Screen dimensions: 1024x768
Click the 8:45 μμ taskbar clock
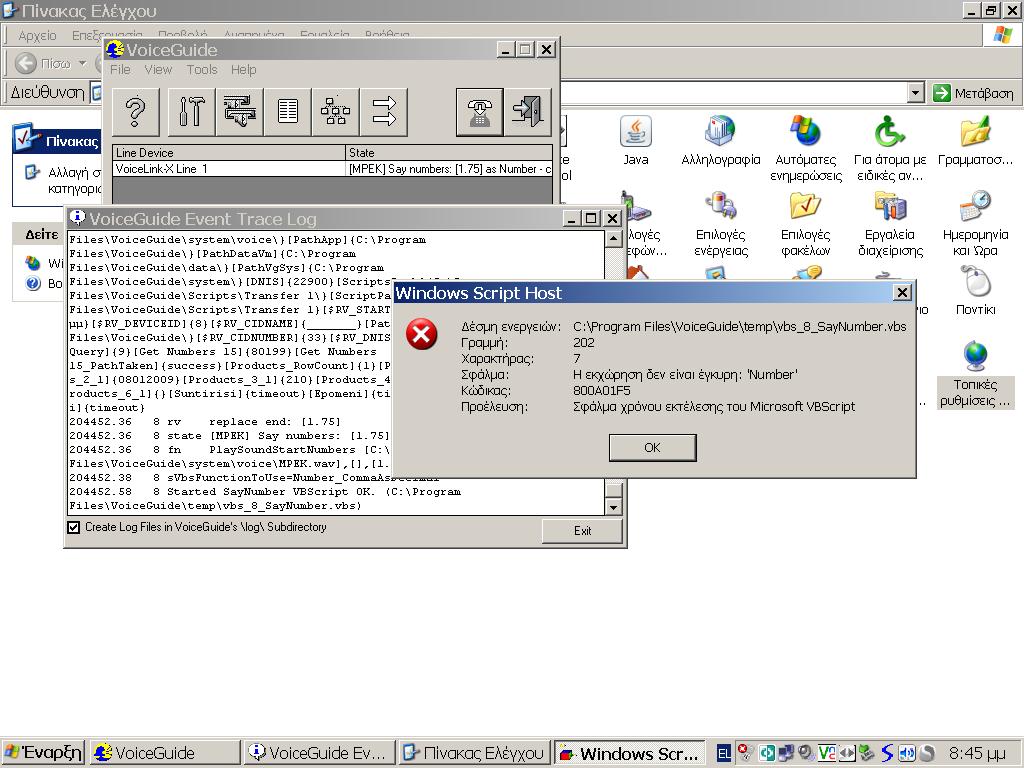(x=977, y=753)
